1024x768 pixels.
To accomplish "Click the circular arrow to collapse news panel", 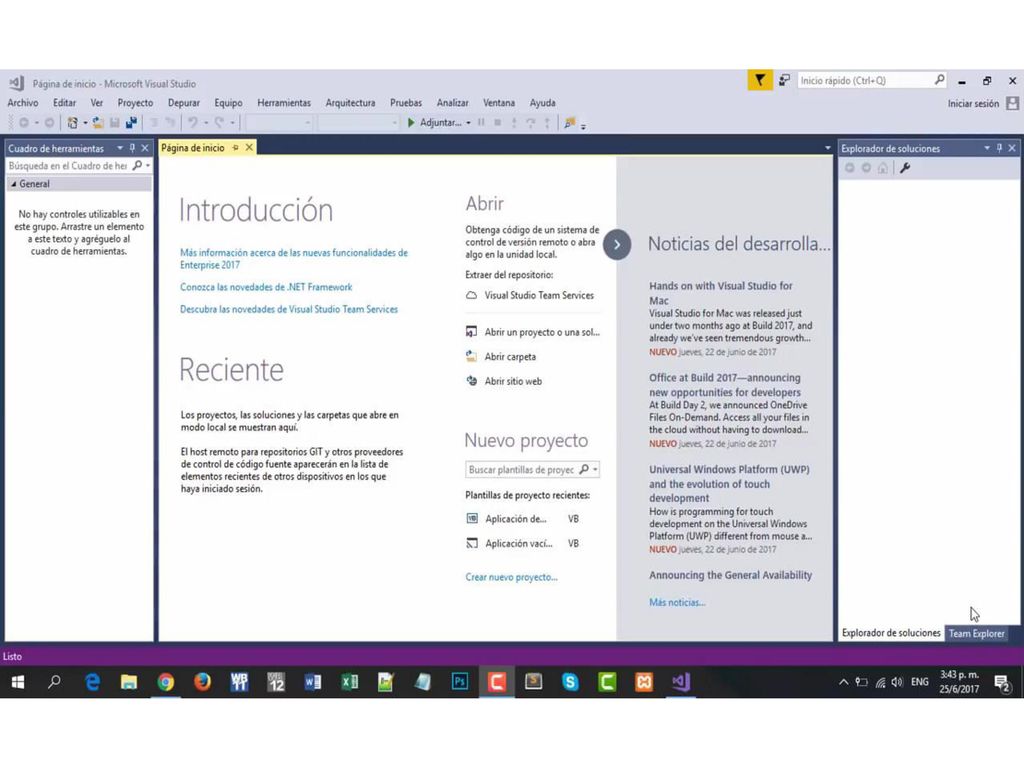I will click(616, 245).
